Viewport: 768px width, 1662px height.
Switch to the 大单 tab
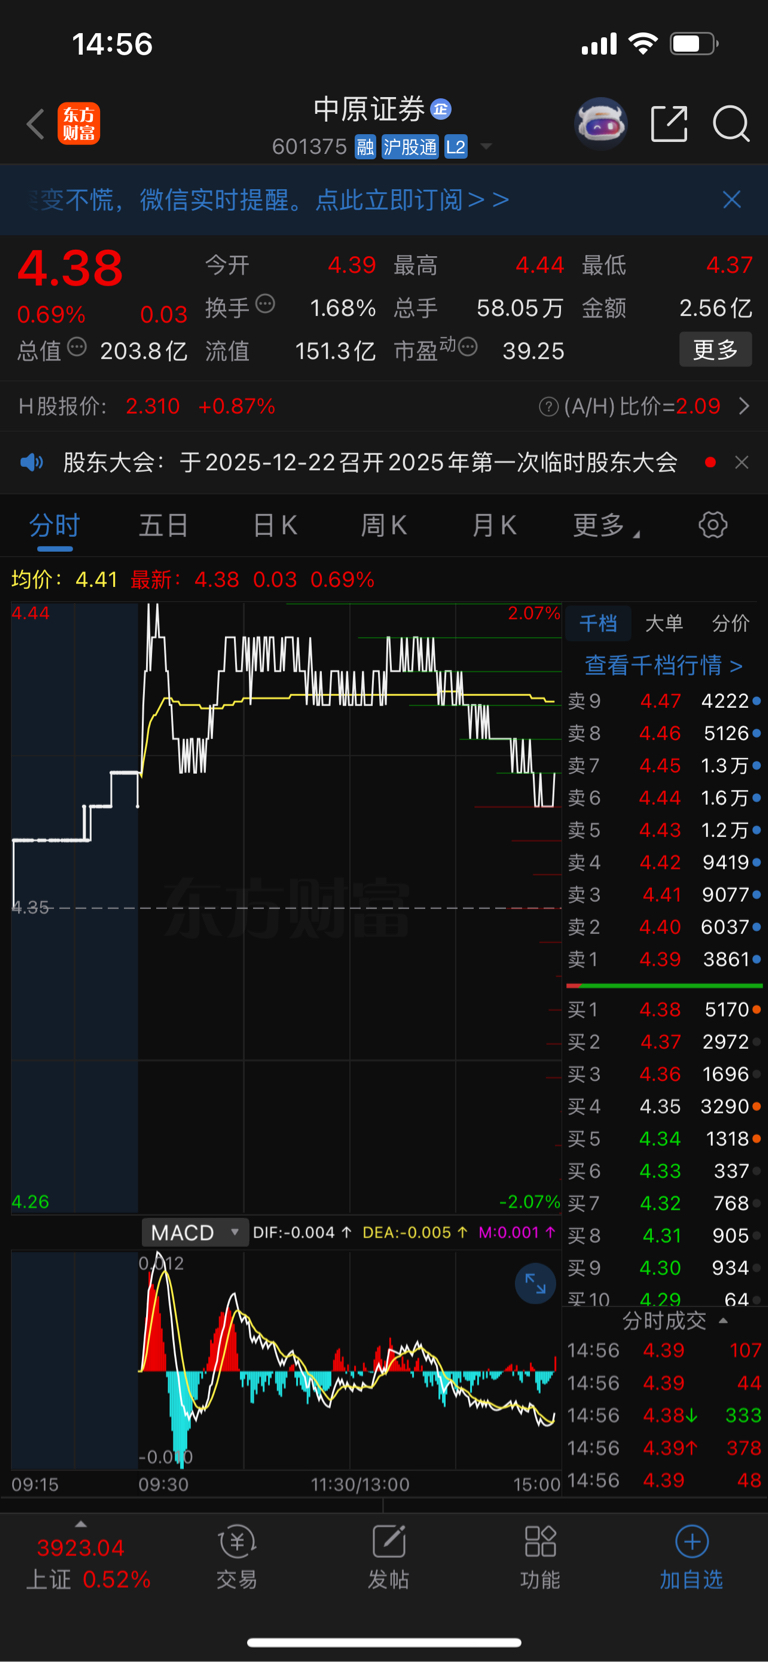tap(664, 623)
